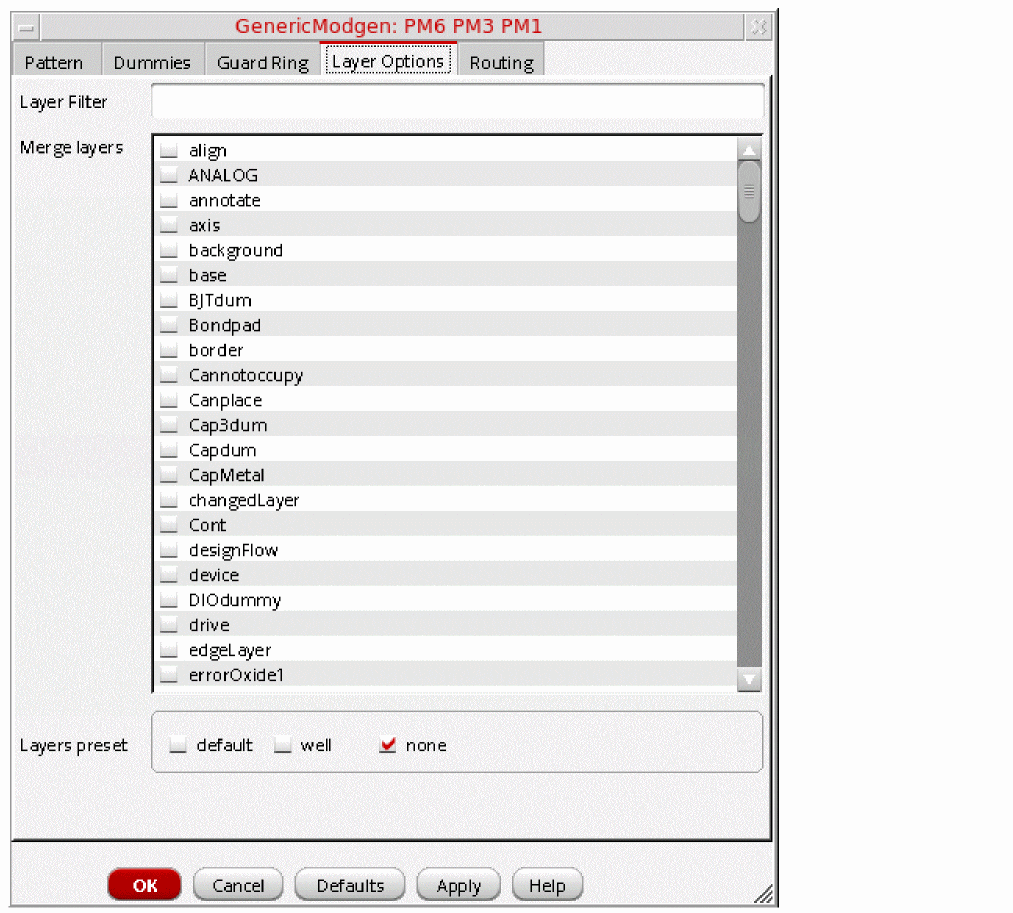Click into the Layer Filter input field
Screen dimensions: 1013x913
coord(457,101)
